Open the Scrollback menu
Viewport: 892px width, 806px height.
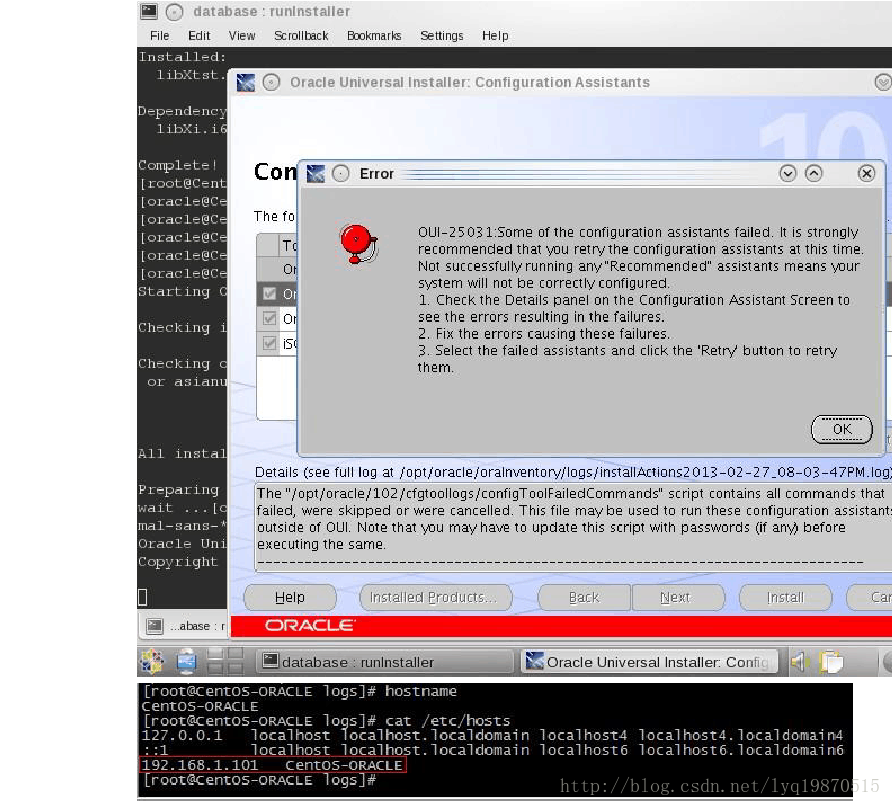(301, 36)
